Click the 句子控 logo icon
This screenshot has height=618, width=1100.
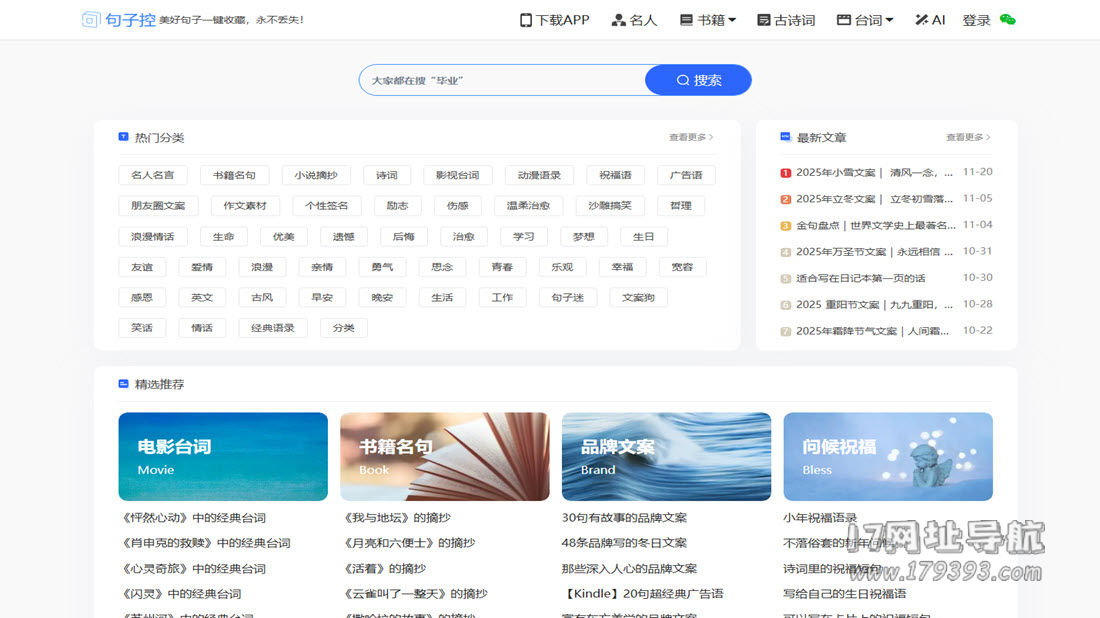coord(92,20)
